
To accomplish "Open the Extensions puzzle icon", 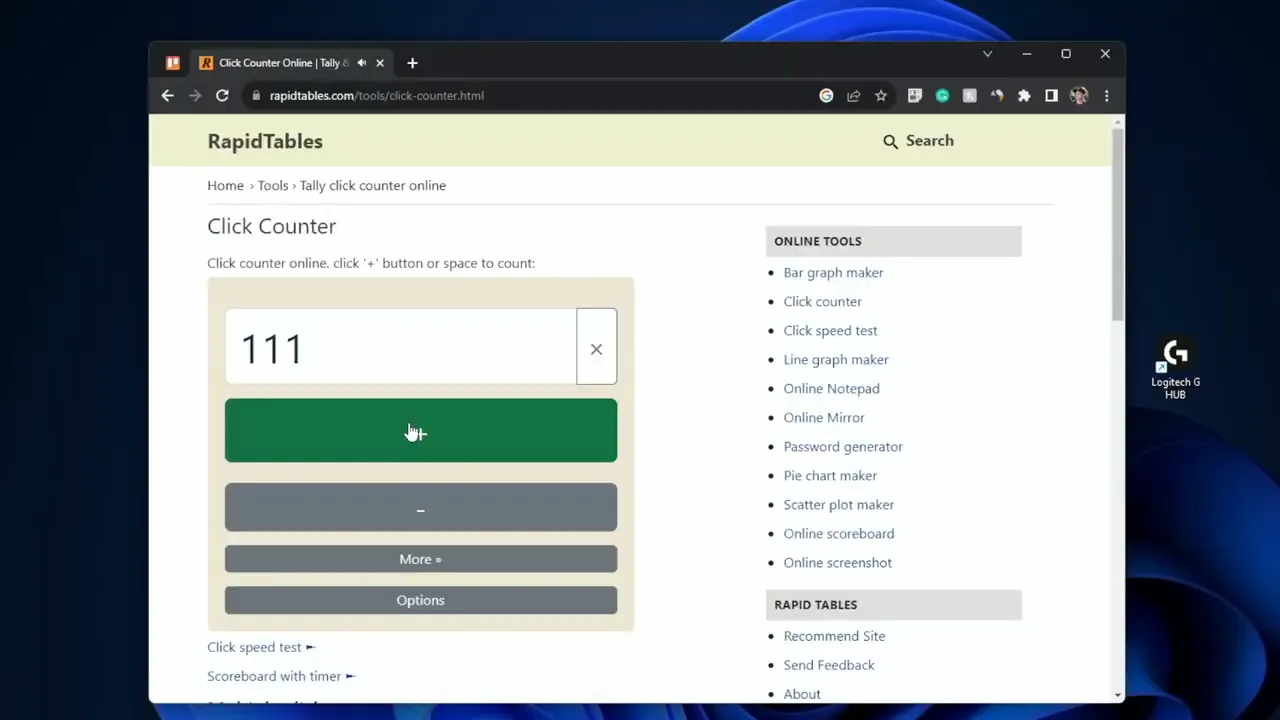I will tap(1024, 96).
